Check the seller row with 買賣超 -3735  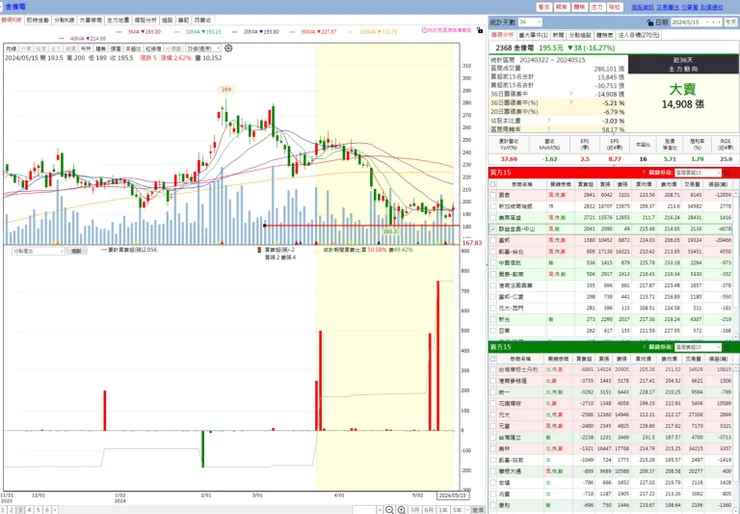pyautogui.click(x=493, y=380)
